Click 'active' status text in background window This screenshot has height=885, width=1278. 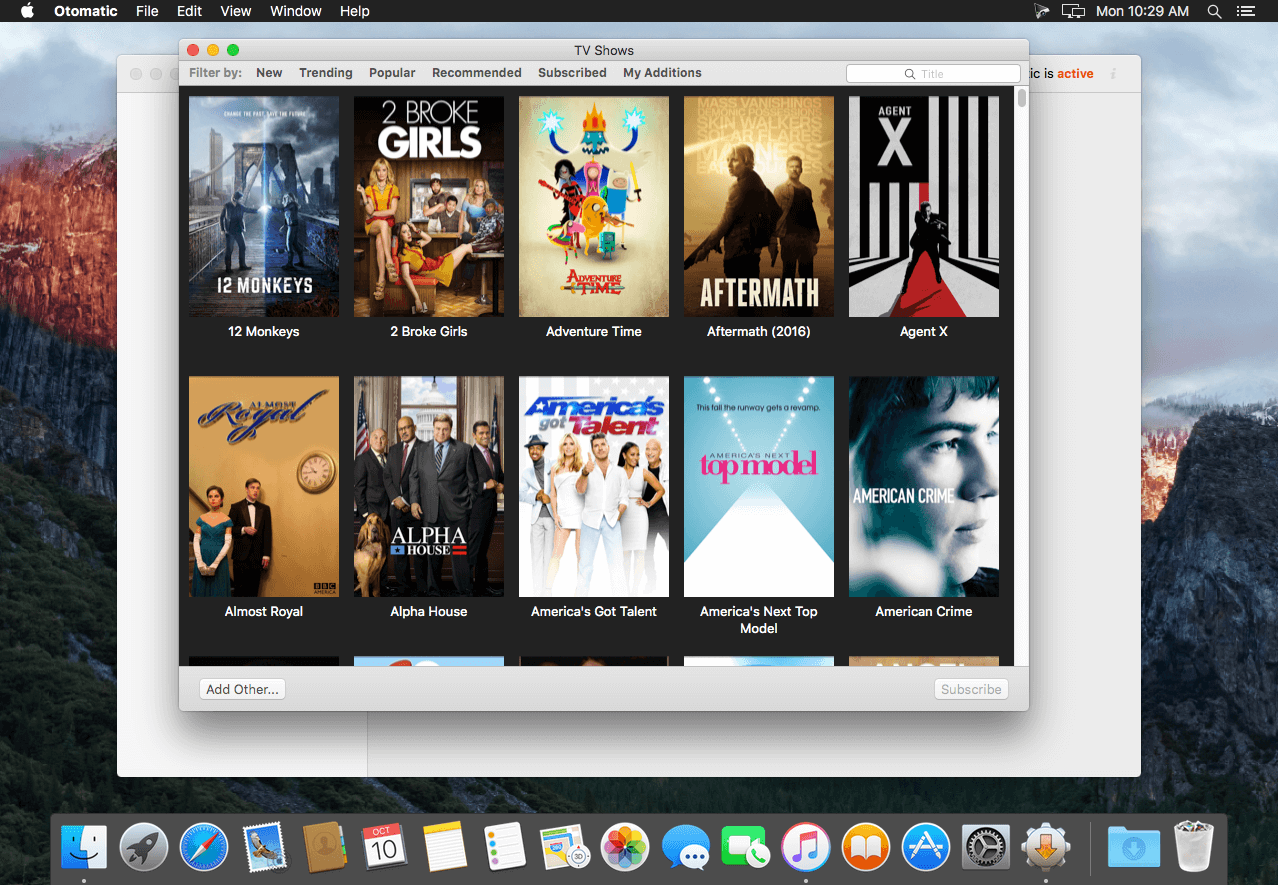pos(1075,74)
